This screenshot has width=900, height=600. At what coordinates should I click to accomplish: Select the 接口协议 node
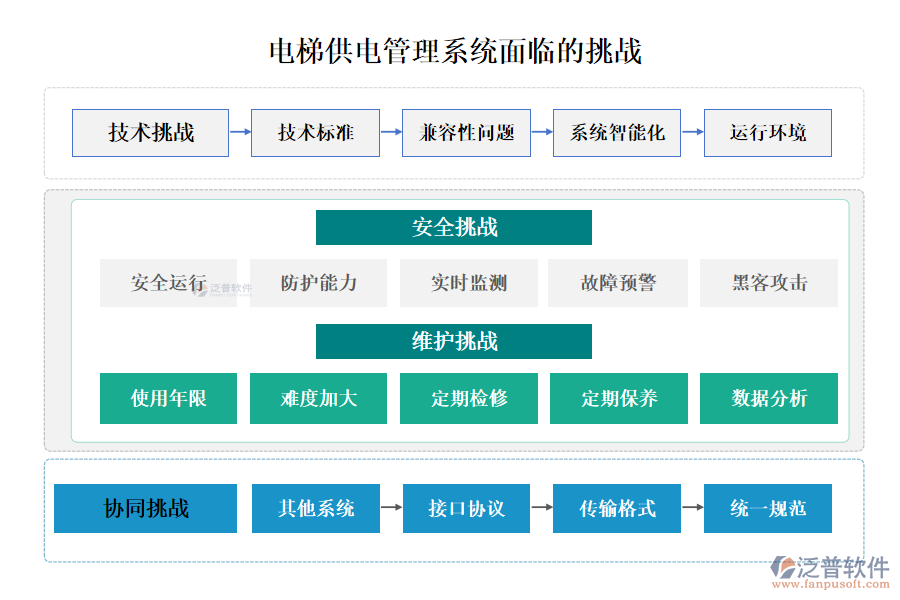click(x=466, y=509)
